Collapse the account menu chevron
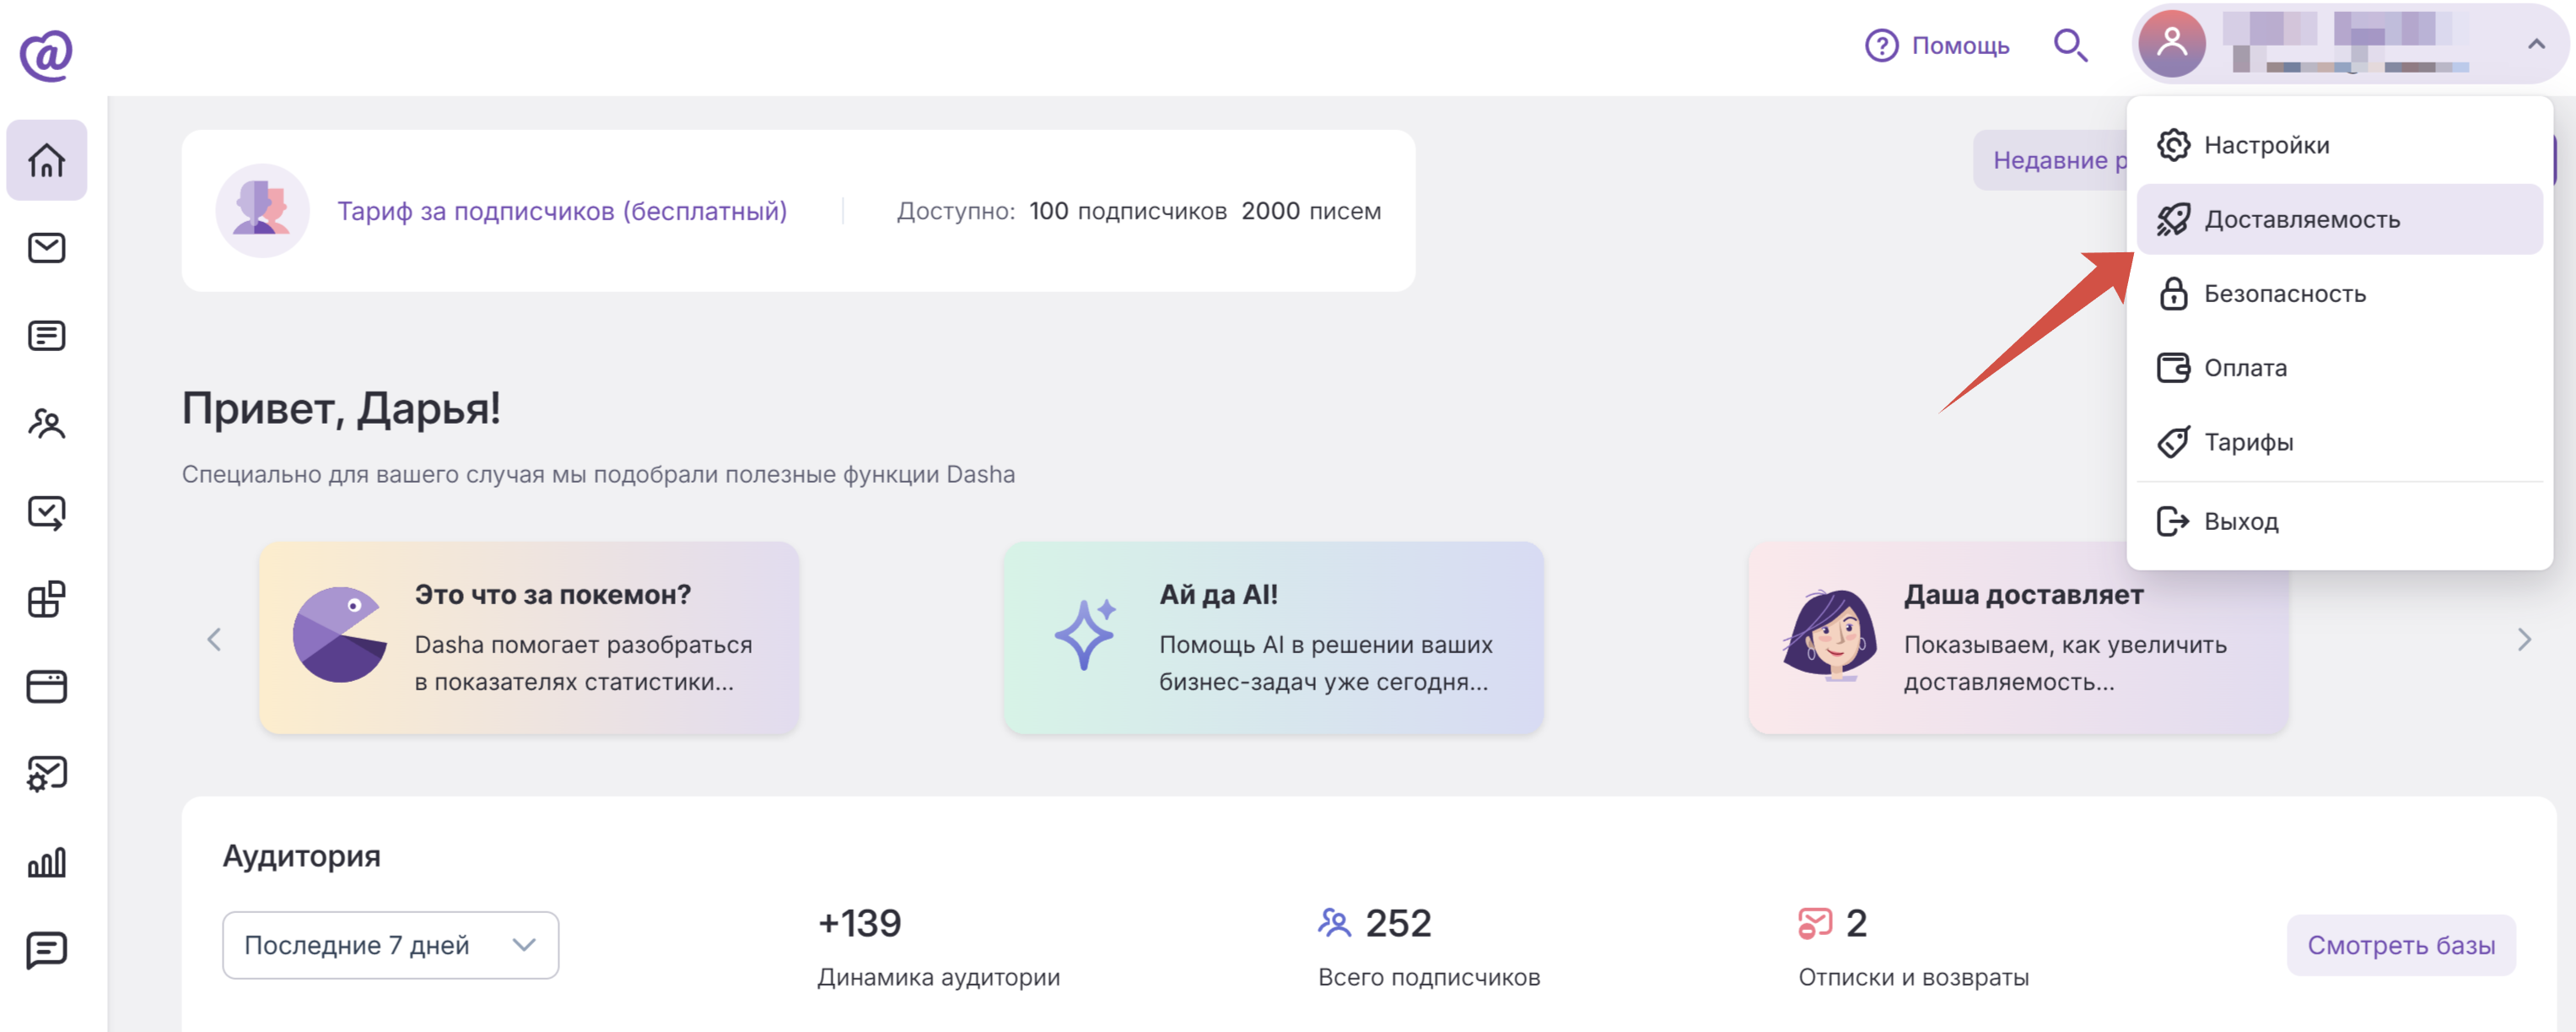This screenshot has width=2576, height=1032. [2536, 44]
